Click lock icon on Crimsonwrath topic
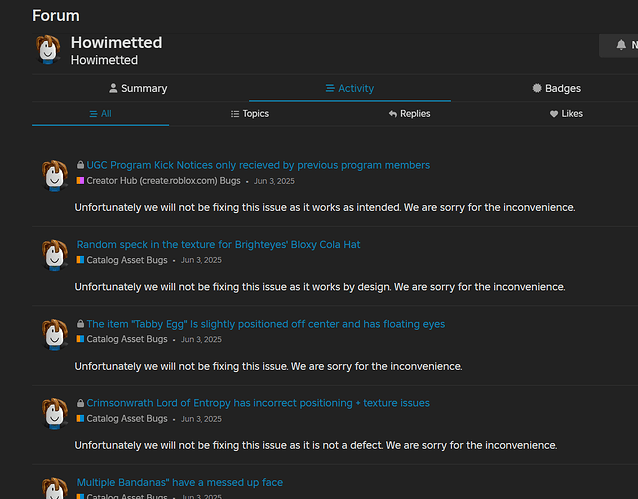Image resolution: width=638 pixels, height=499 pixels. [x=81, y=403]
